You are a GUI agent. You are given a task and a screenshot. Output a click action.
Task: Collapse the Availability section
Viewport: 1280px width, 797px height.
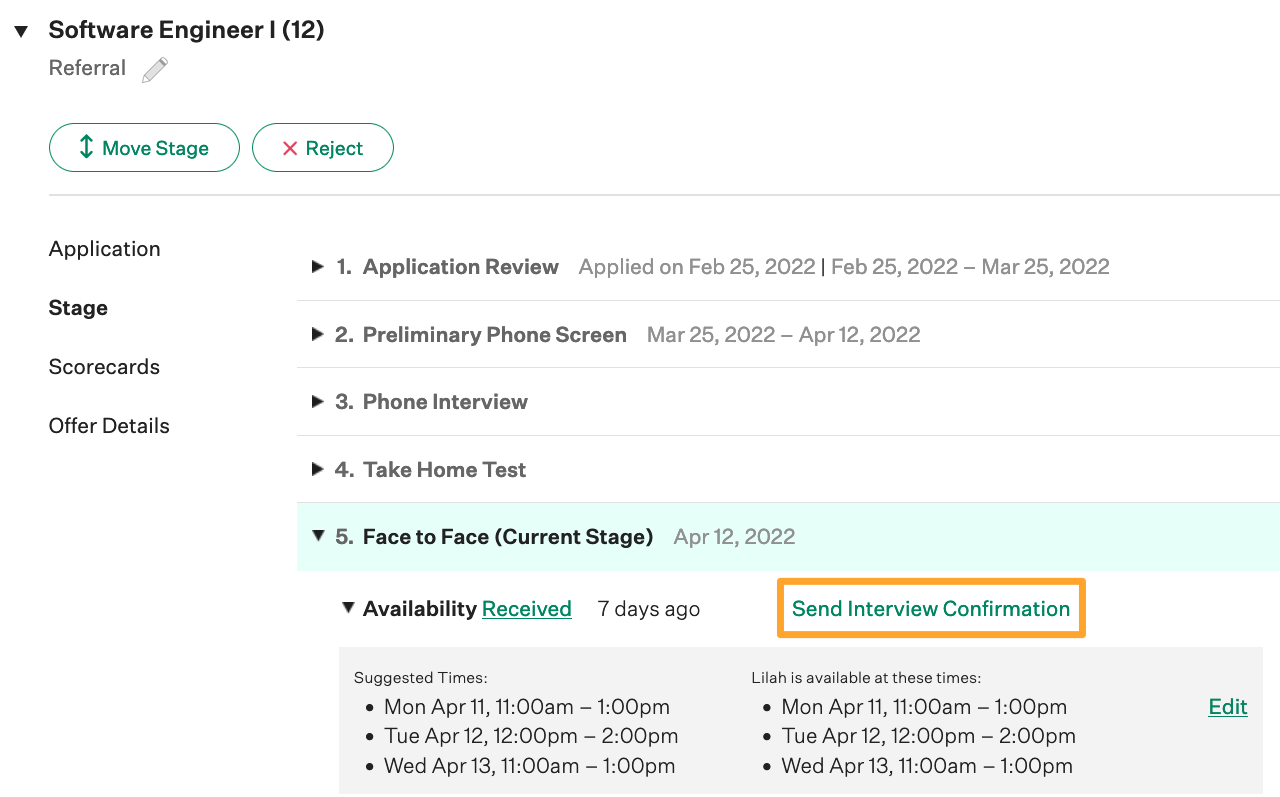[346, 608]
